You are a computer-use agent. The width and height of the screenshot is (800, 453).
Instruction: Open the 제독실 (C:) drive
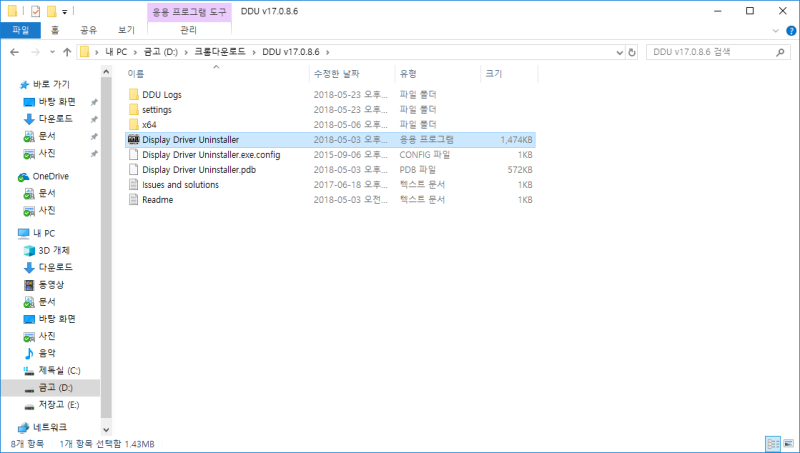pos(60,370)
